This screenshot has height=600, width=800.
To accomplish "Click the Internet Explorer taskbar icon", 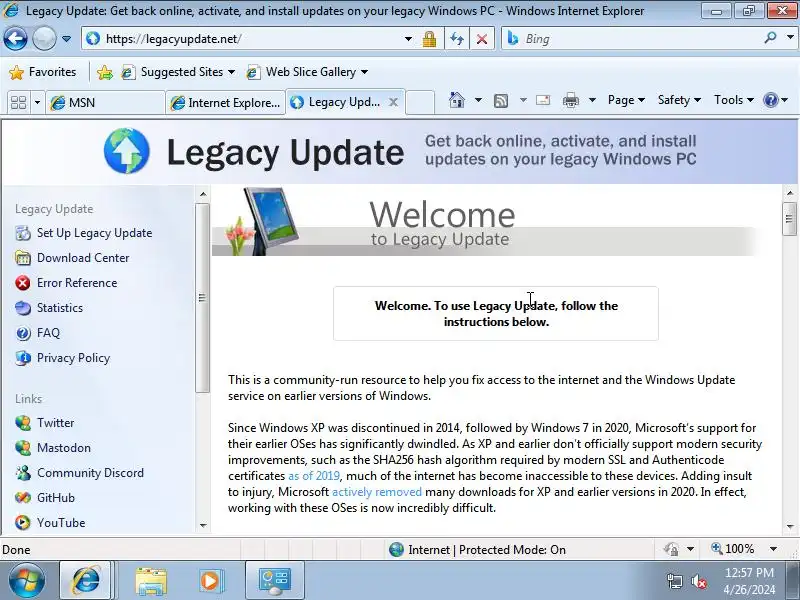I will 85,581.
